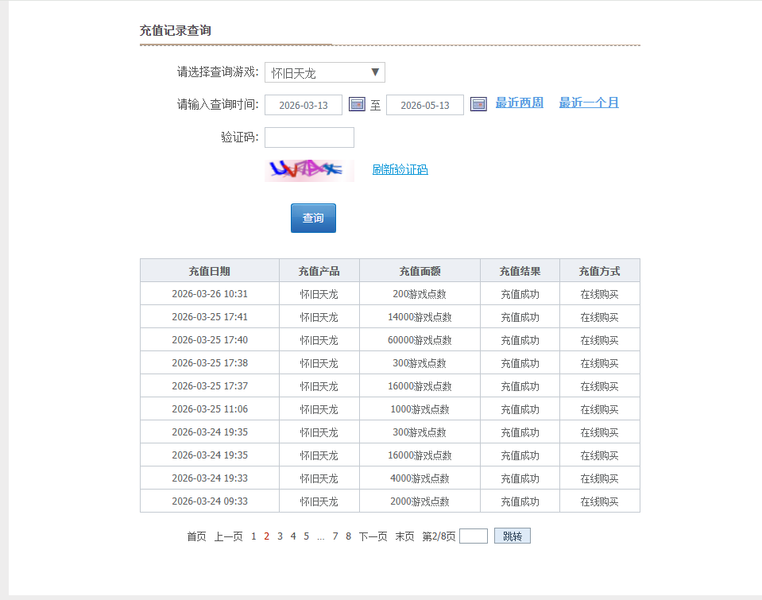This screenshot has height=600, width=762.
Task: Click 充值成功 in the 10:31 row
Action: click(520, 294)
